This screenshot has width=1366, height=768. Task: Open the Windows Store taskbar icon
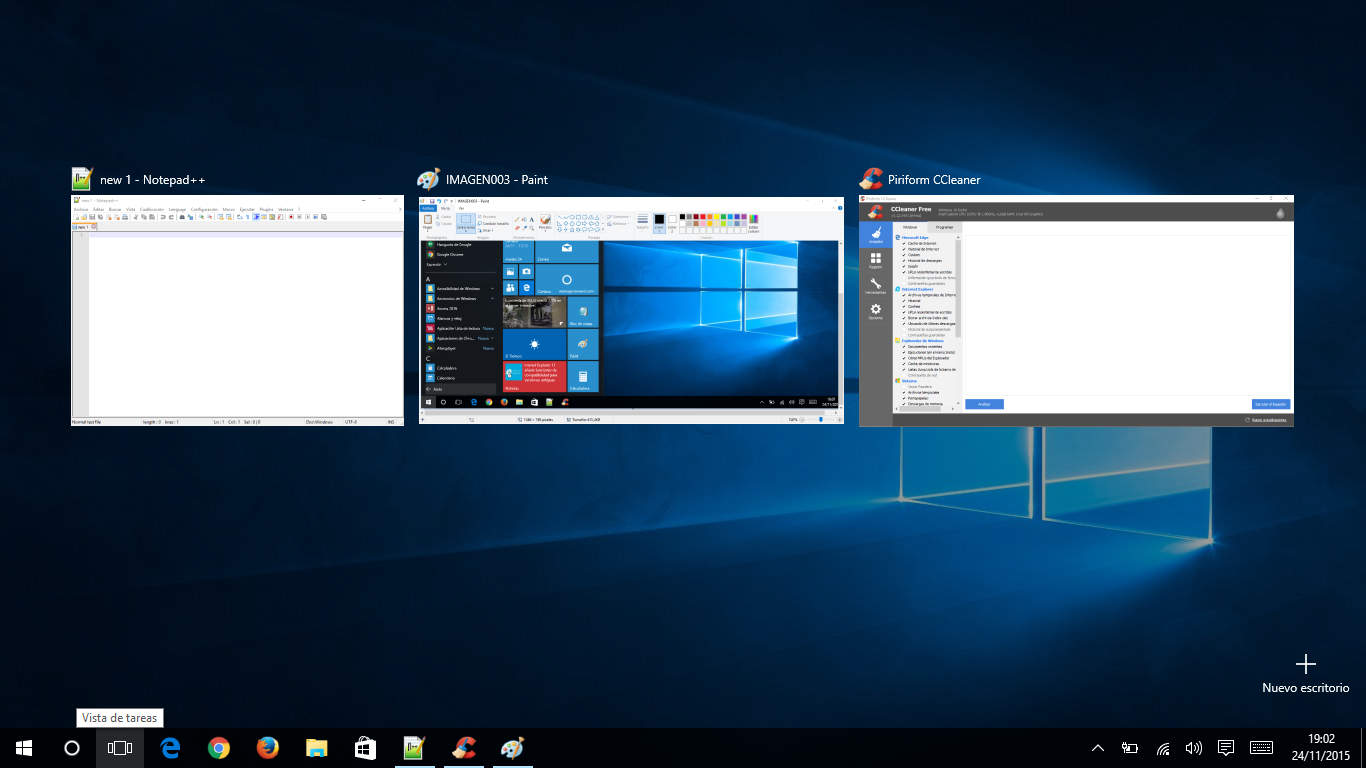tap(365, 748)
